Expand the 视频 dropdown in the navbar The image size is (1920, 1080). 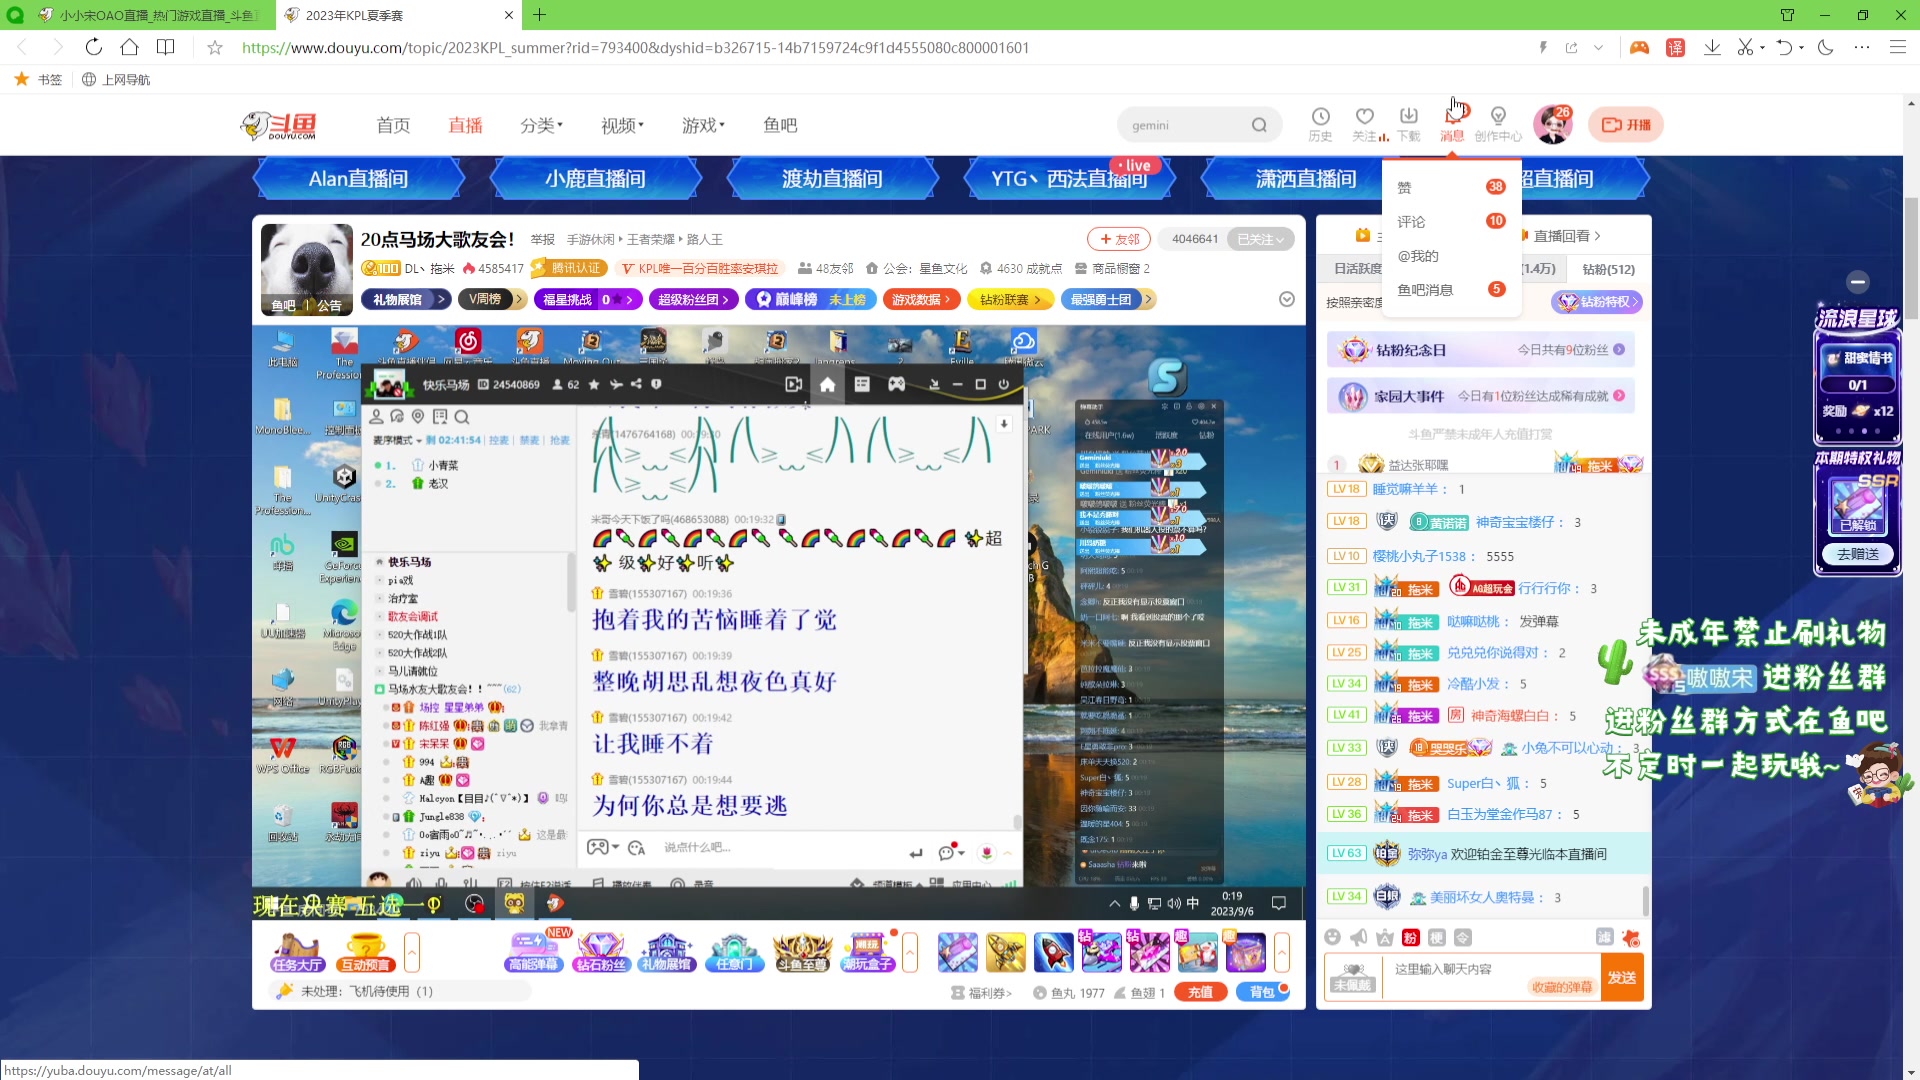[621, 125]
